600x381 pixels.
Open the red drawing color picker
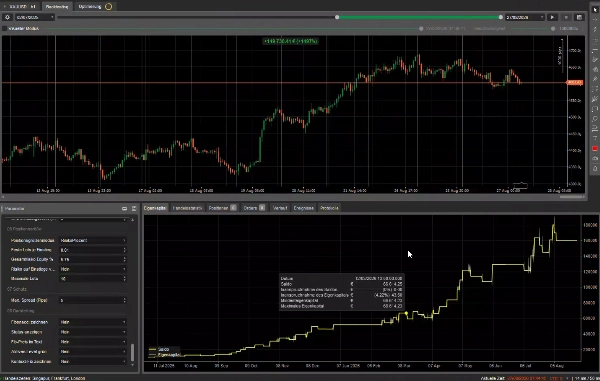[595, 148]
